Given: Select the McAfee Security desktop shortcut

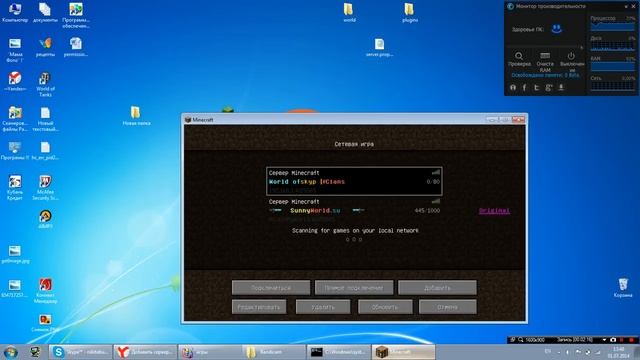Looking at the screenshot, I should point(45,188).
